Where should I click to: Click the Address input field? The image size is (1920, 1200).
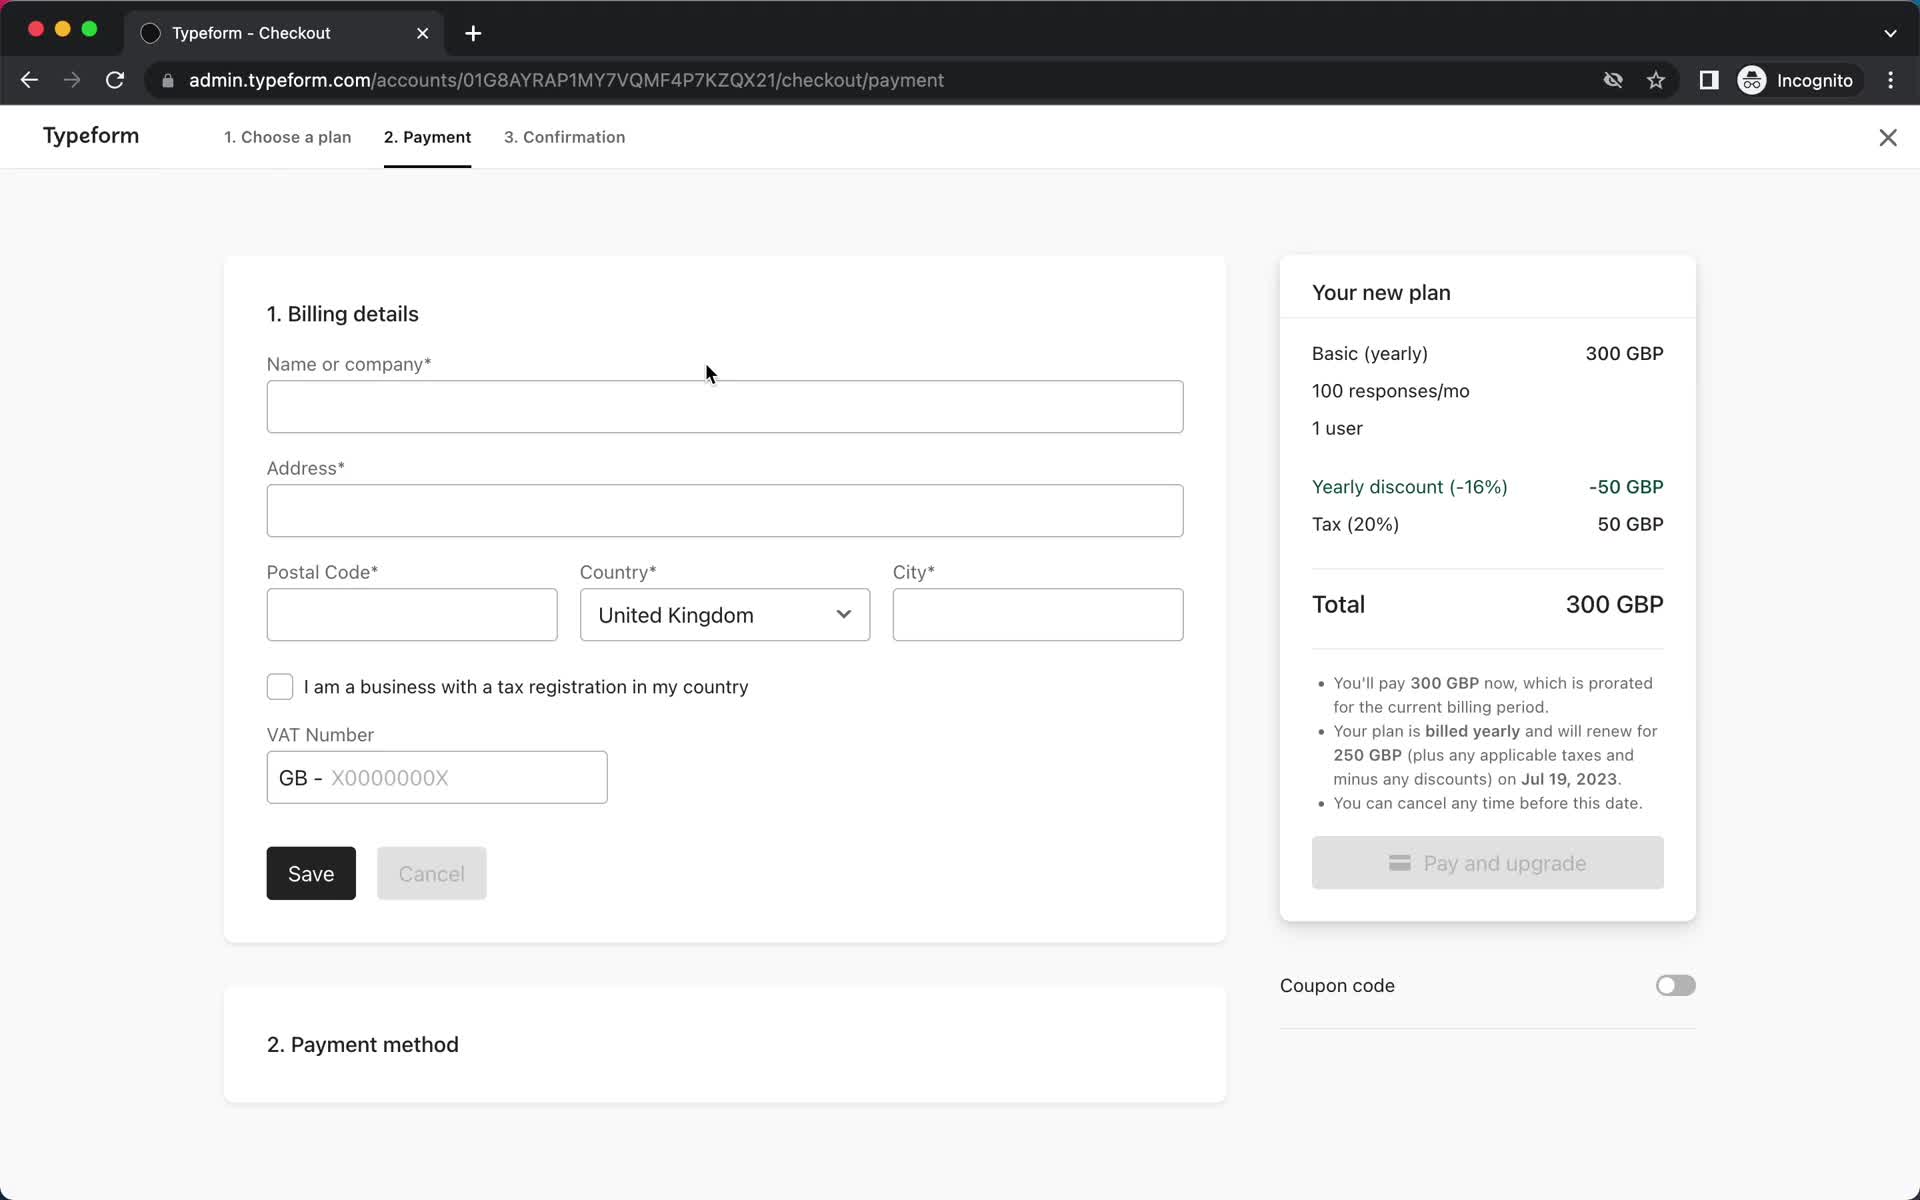pos(724,510)
